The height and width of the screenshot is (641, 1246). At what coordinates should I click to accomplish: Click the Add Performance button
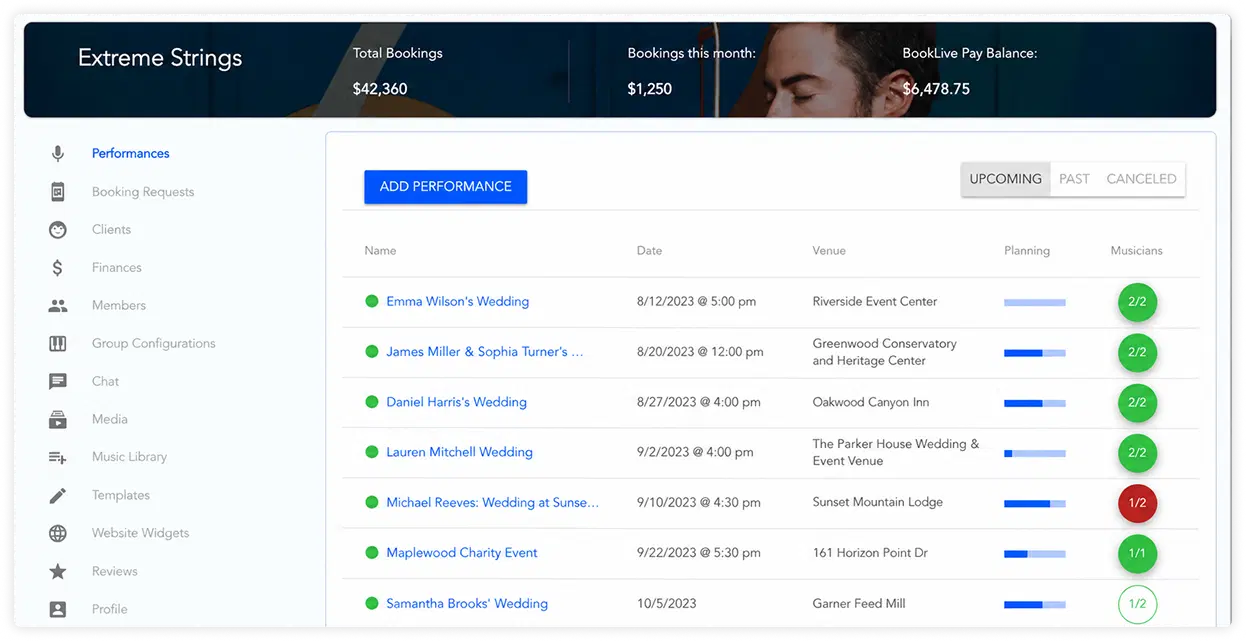click(x=446, y=187)
